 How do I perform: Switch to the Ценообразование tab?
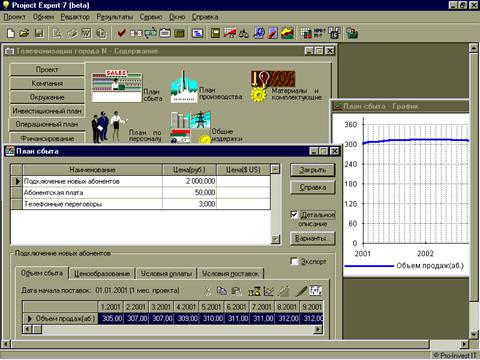point(102,274)
